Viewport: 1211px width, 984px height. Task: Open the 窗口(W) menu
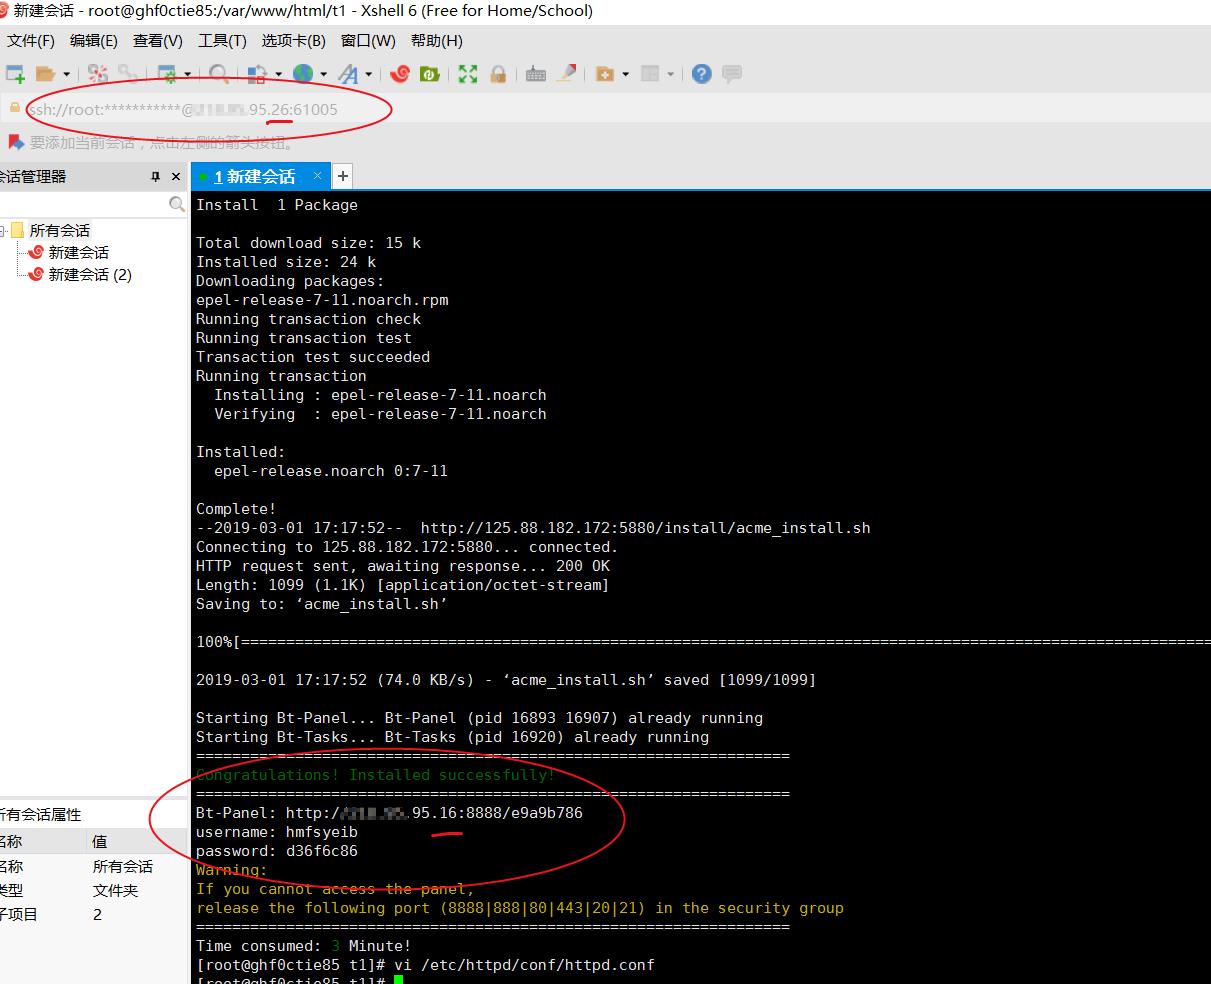(x=368, y=41)
